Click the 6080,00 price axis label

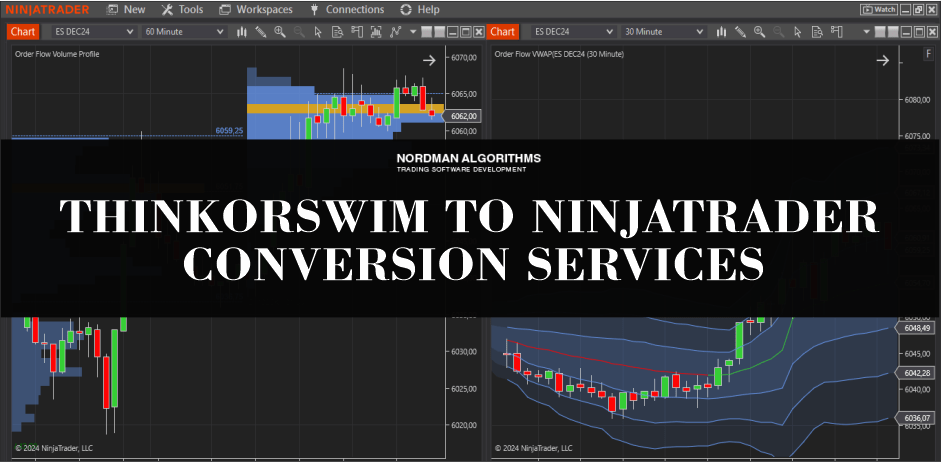coord(916,100)
